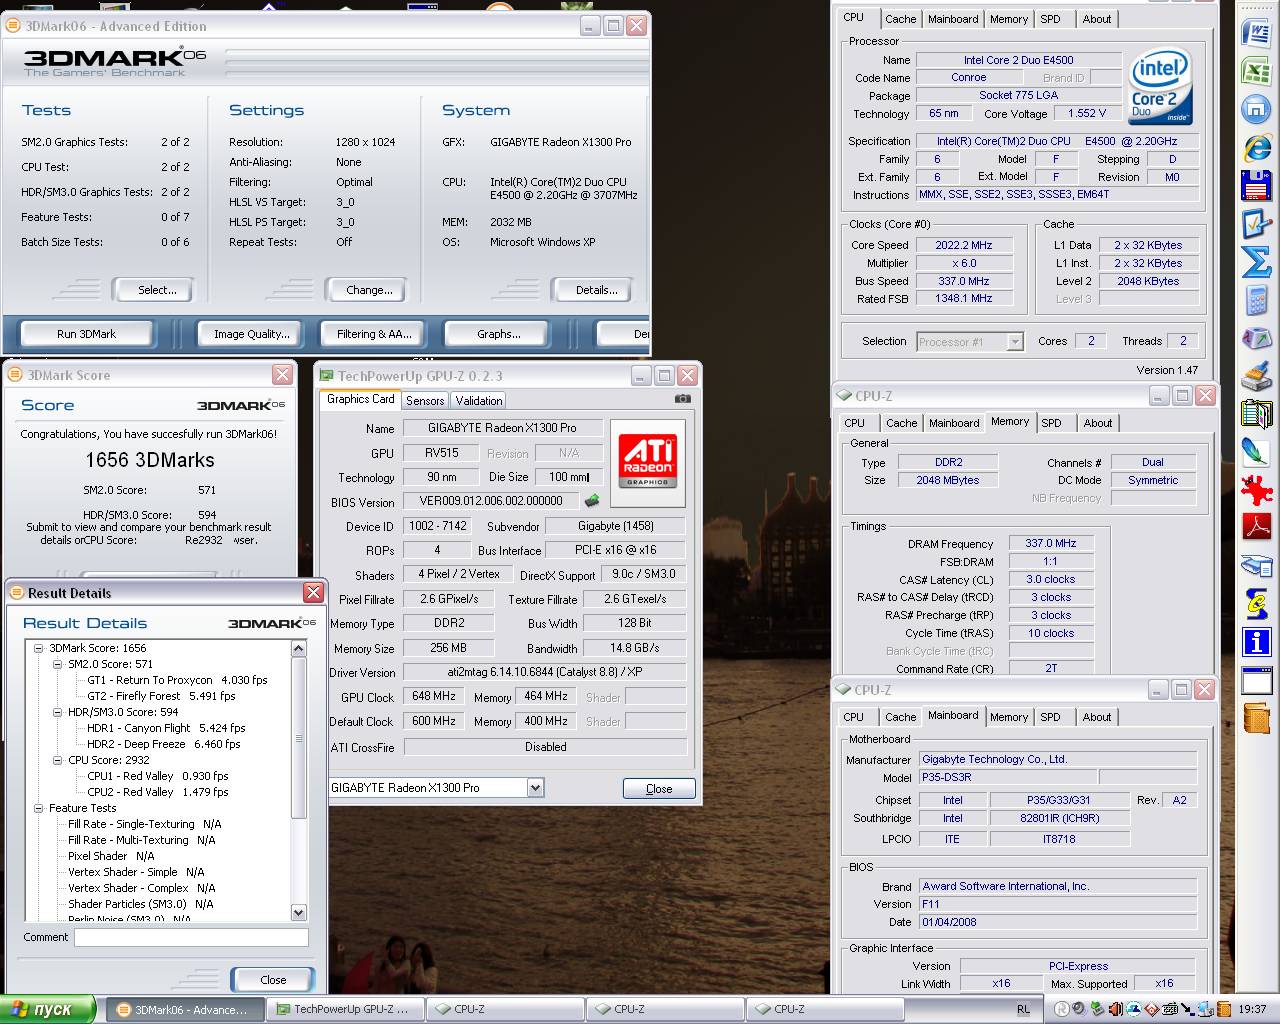
Task: Click the blue floppy disk launcher icon
Action: coord(1256,186)
